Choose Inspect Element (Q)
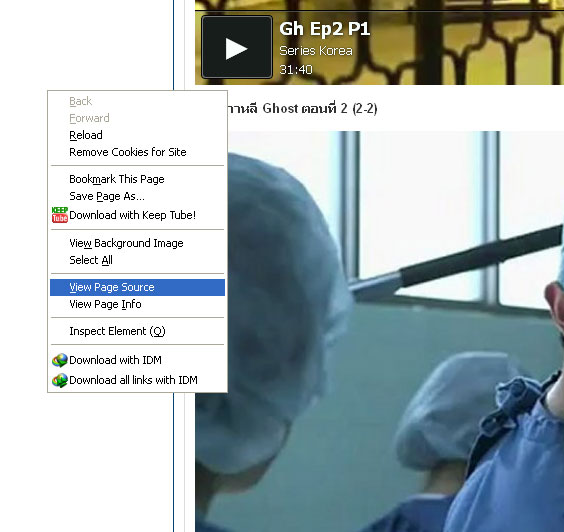The image size is (564, 532). point(137,331)
